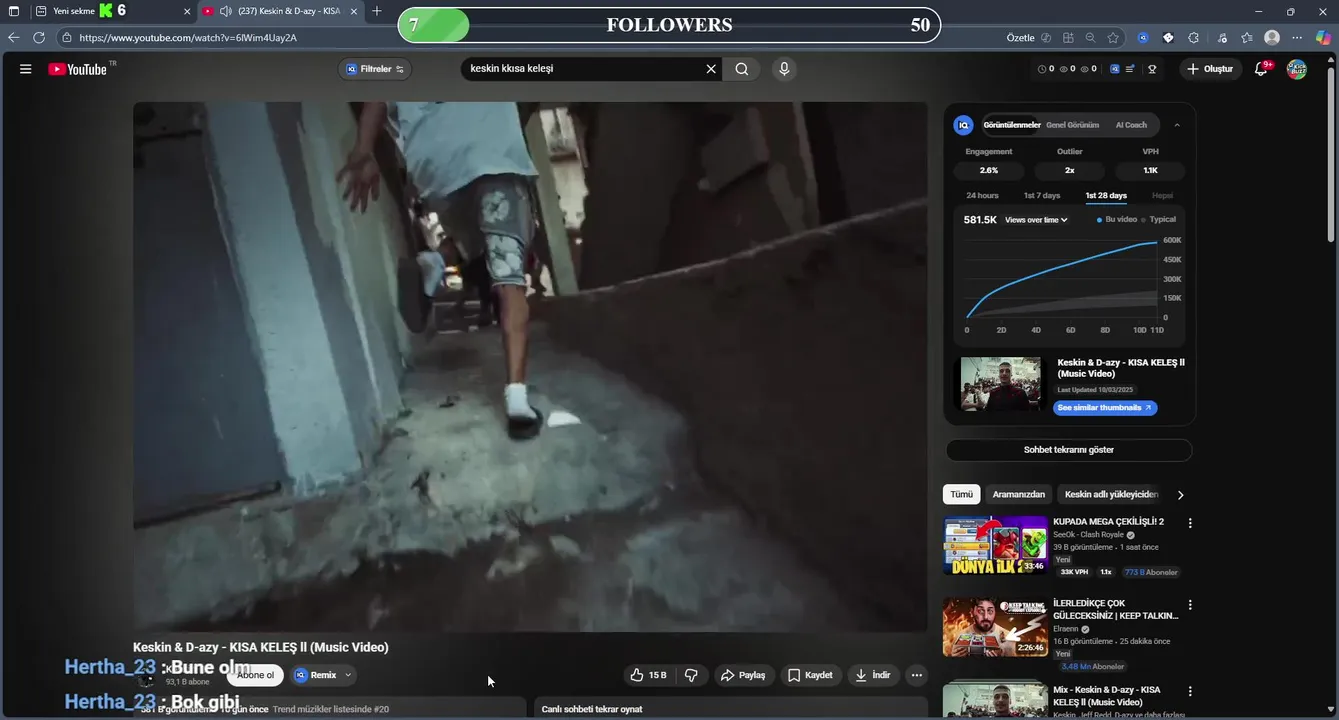Show more category chips with the right arrow
The image size is (1339, 720).
click(1180, 495)
